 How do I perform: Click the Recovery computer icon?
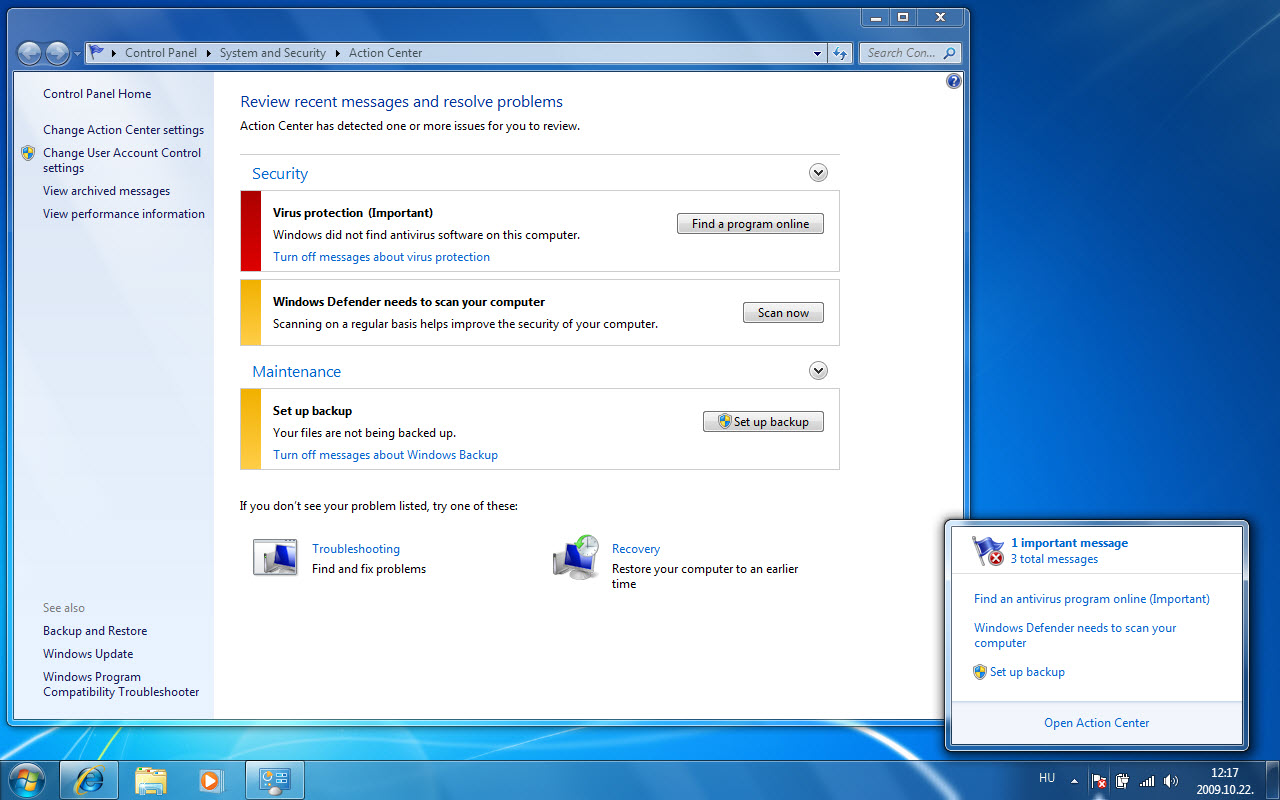tap(576, 557)
